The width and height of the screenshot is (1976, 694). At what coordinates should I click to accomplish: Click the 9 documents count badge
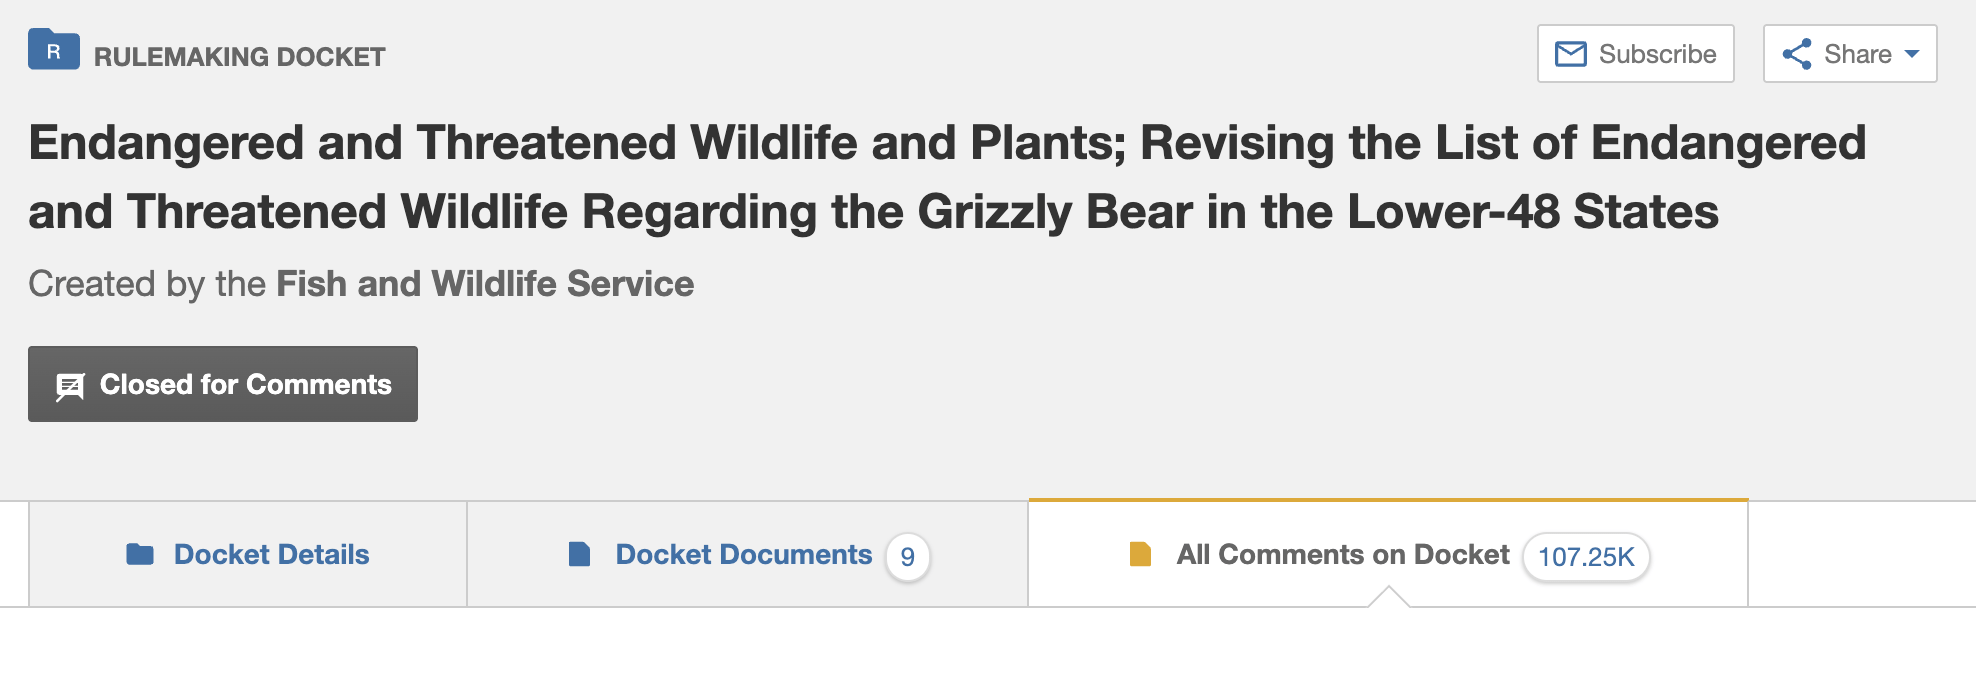[x=908, y=557]
